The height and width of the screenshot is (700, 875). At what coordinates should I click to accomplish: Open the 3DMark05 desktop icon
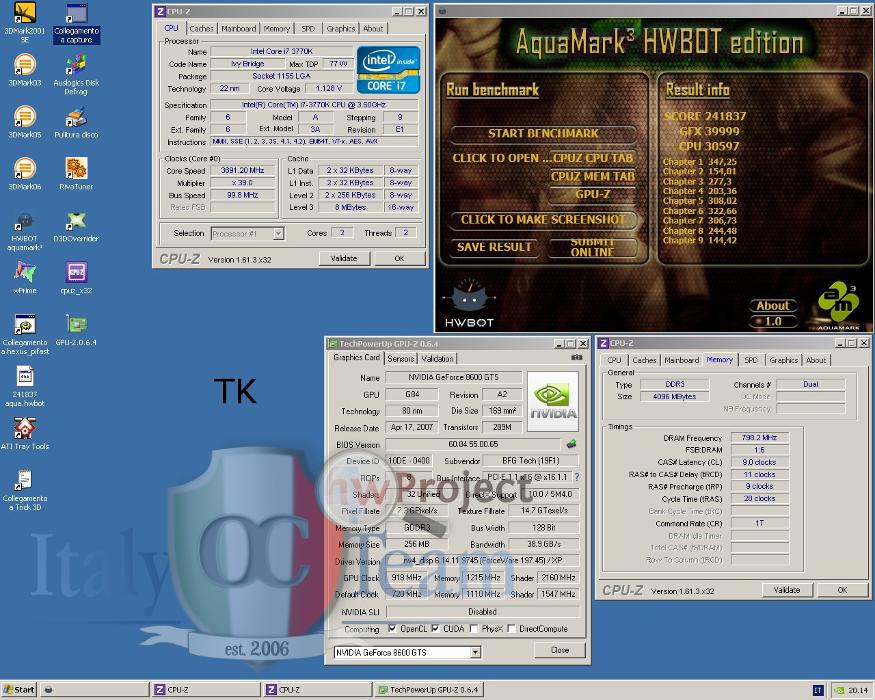click(x=24, y=122)
